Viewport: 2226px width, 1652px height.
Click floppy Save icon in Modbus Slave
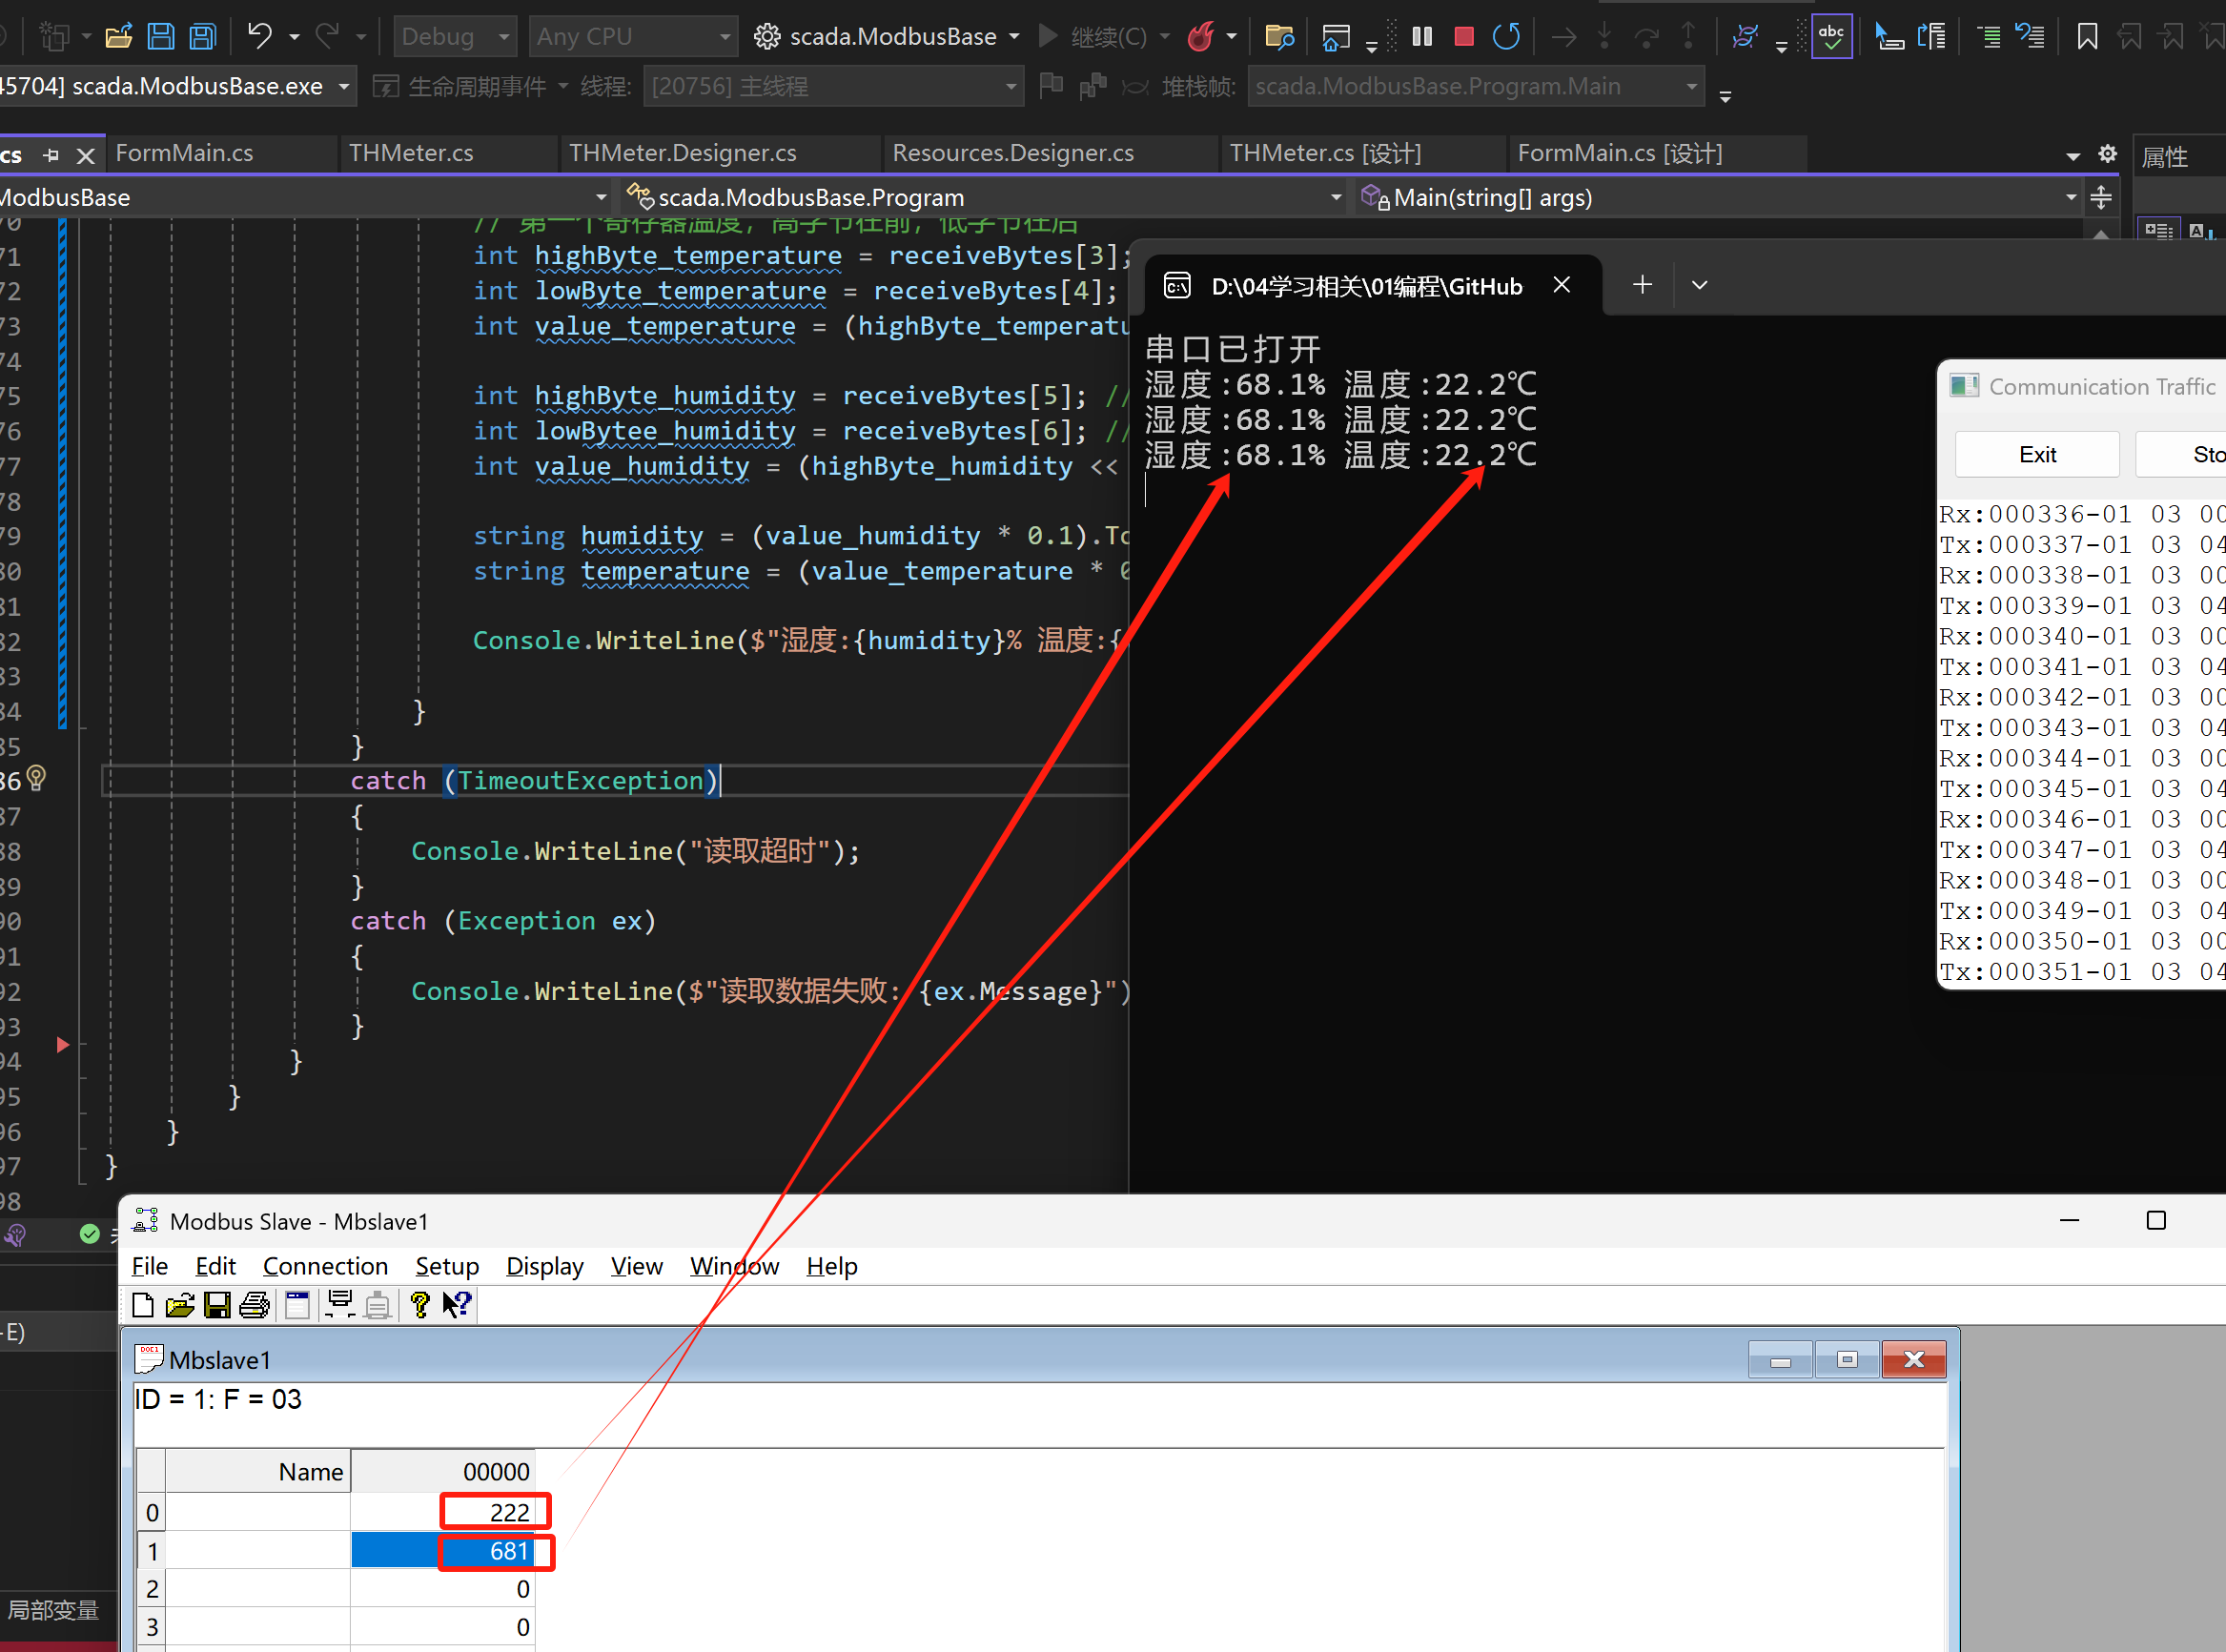(217, 1304)
